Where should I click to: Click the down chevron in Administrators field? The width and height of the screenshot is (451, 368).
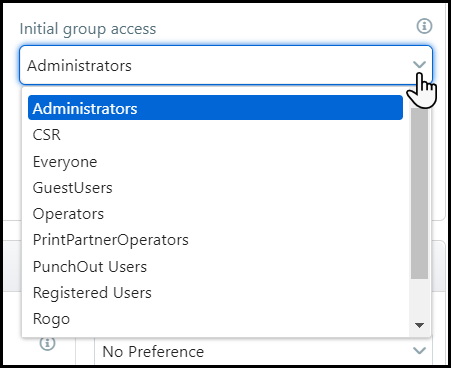click(419, 64)
